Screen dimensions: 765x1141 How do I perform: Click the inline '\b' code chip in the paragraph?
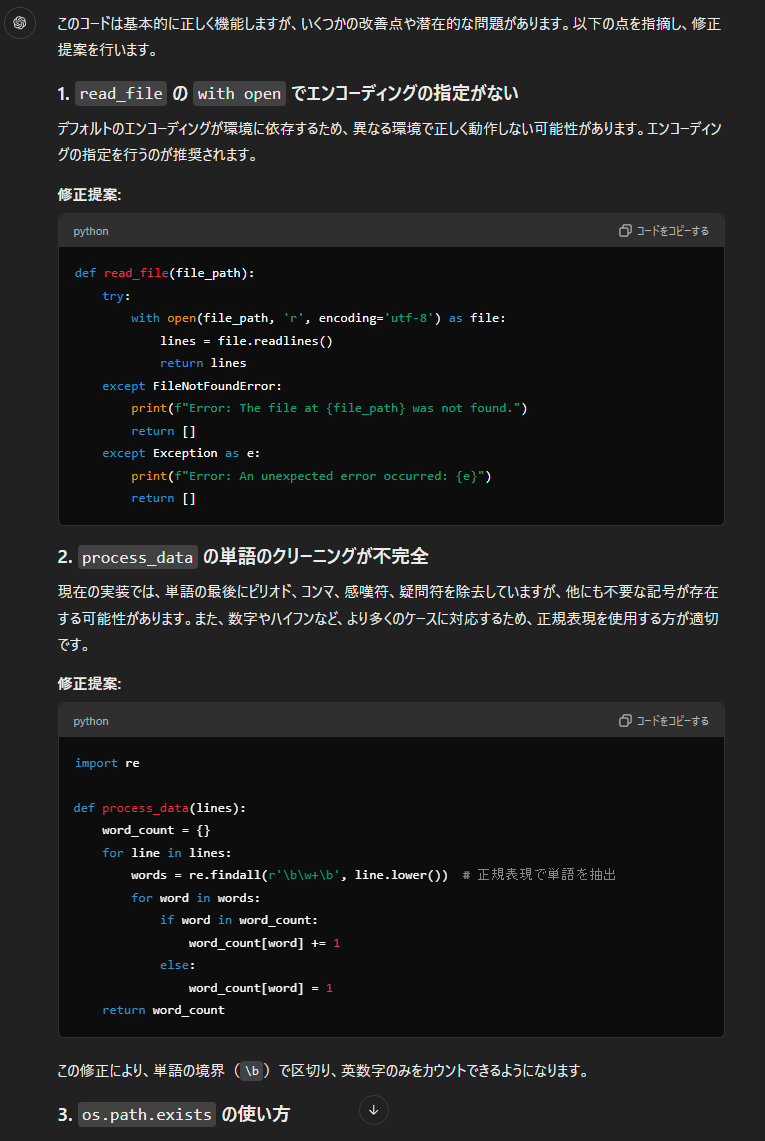252,1071
